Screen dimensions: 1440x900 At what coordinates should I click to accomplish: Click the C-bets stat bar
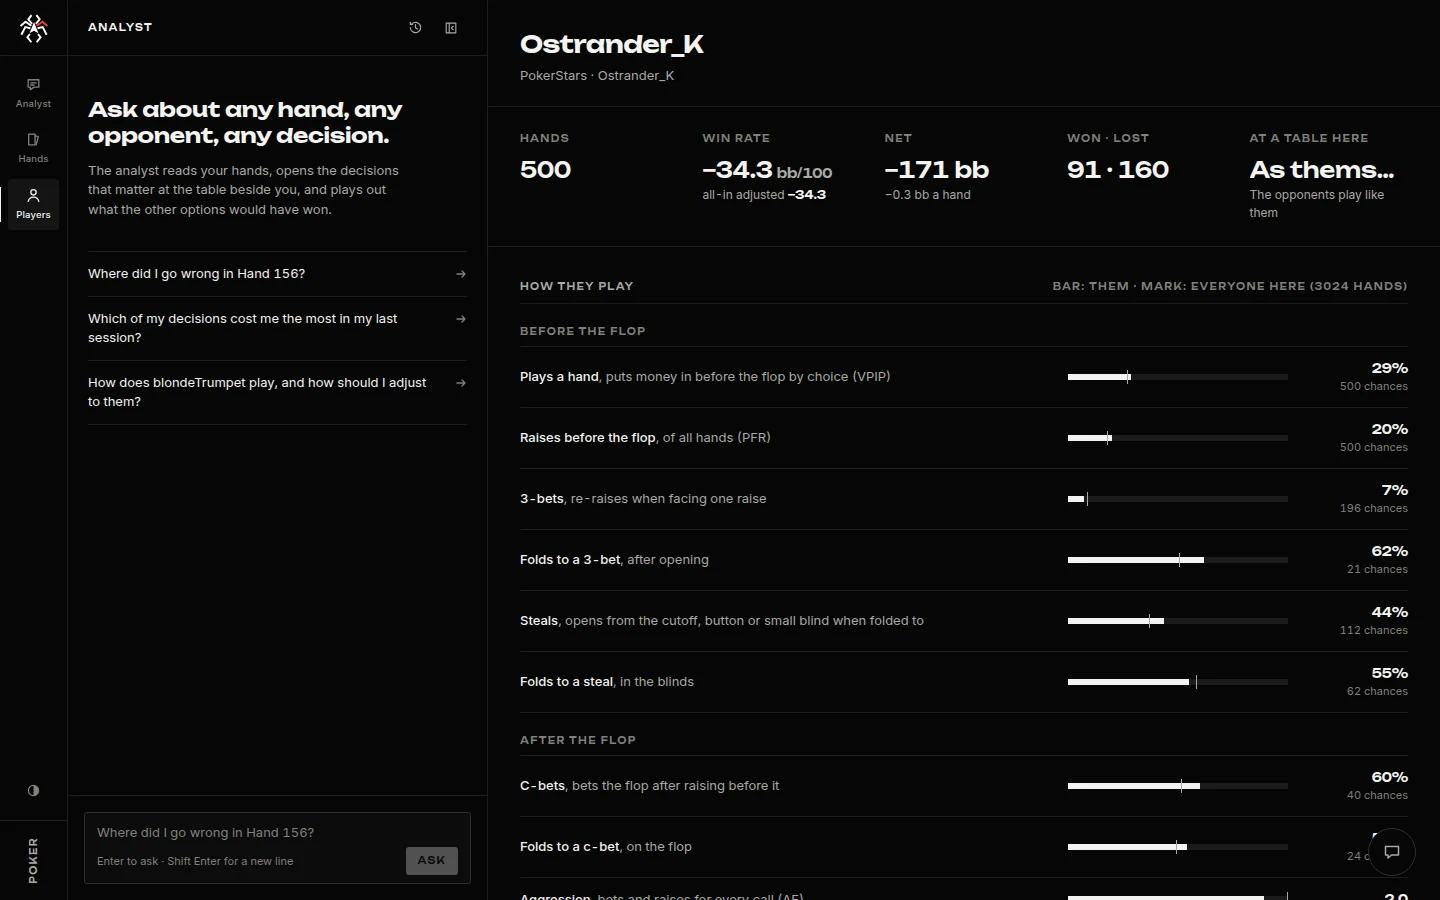coord(1178,786)
